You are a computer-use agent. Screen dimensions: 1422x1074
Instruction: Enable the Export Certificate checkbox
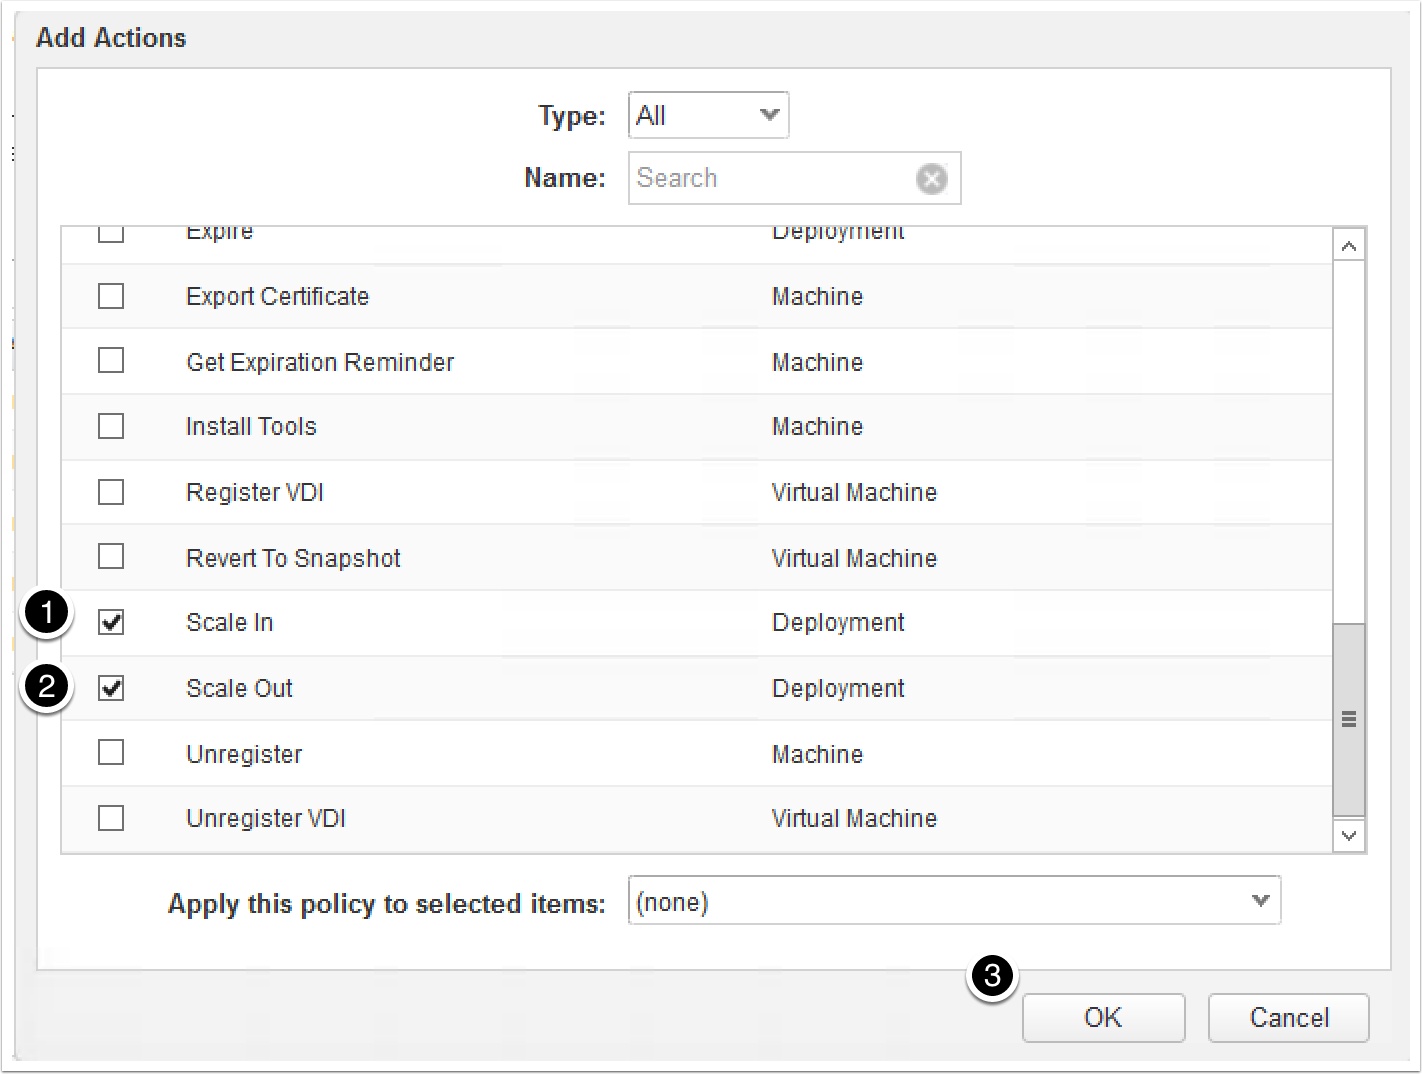pyautogui.click(x=111, y=297)
